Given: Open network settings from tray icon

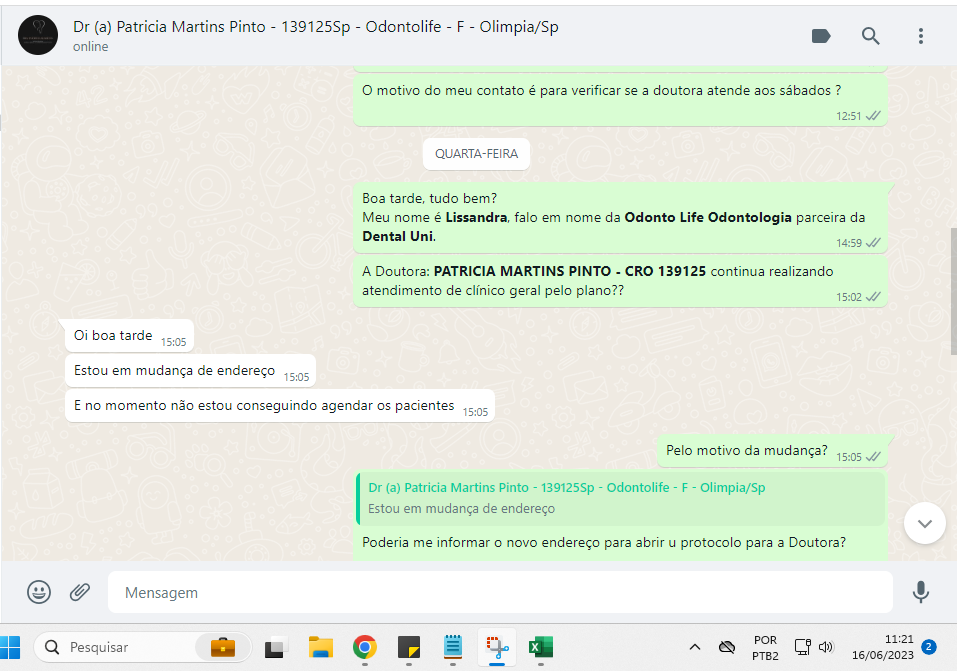Looking at the screenshot, I should coord(803,647).
